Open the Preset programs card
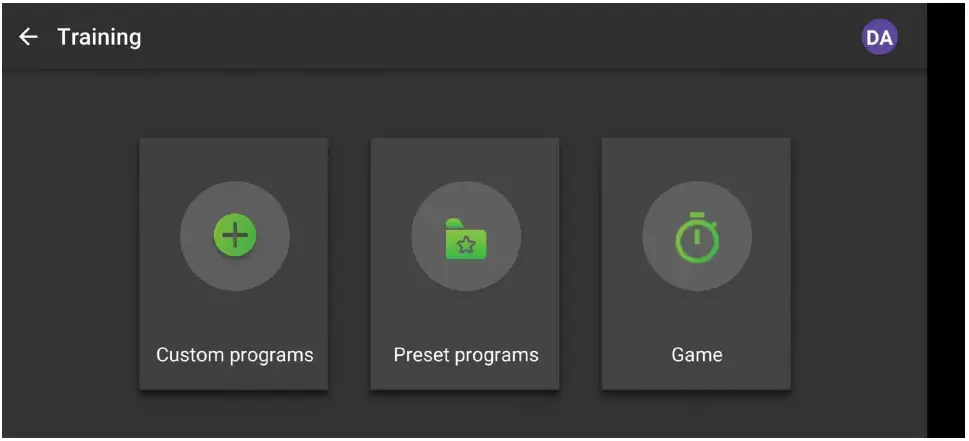The image size is (969, 441). [465, 264]
